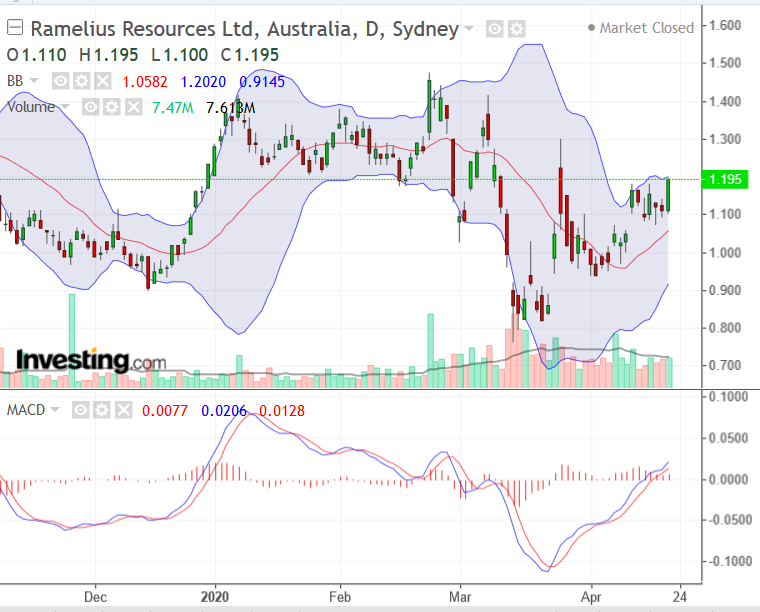
Task: Hide the MACD indicator eye icon
Action: point(80,410)
